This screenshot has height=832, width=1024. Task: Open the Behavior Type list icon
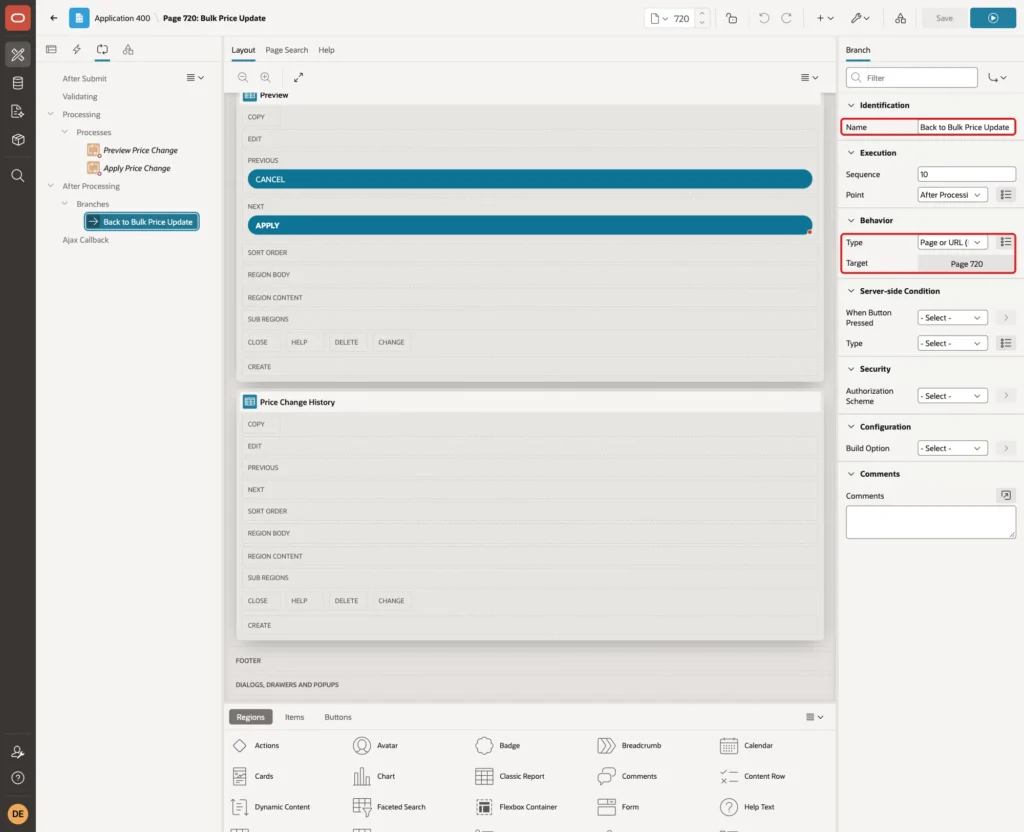click(1006, 242)
